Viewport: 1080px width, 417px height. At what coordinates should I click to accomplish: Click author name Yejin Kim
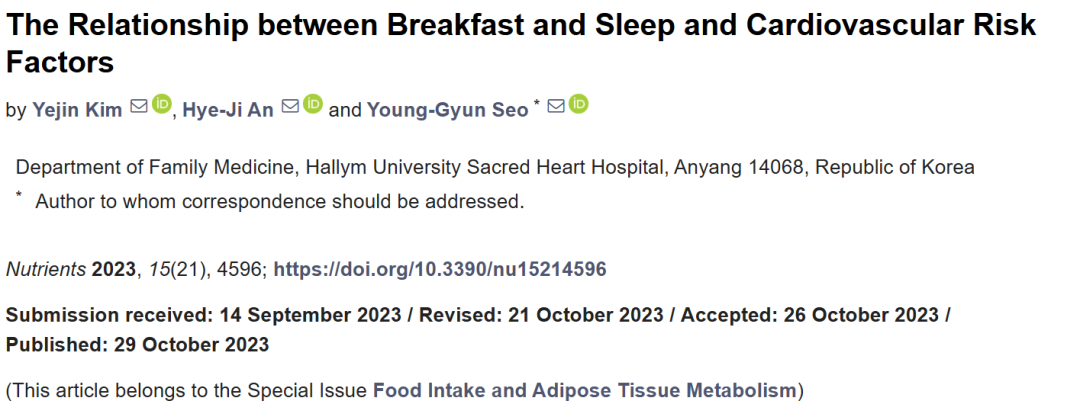(x=77, y=110)
